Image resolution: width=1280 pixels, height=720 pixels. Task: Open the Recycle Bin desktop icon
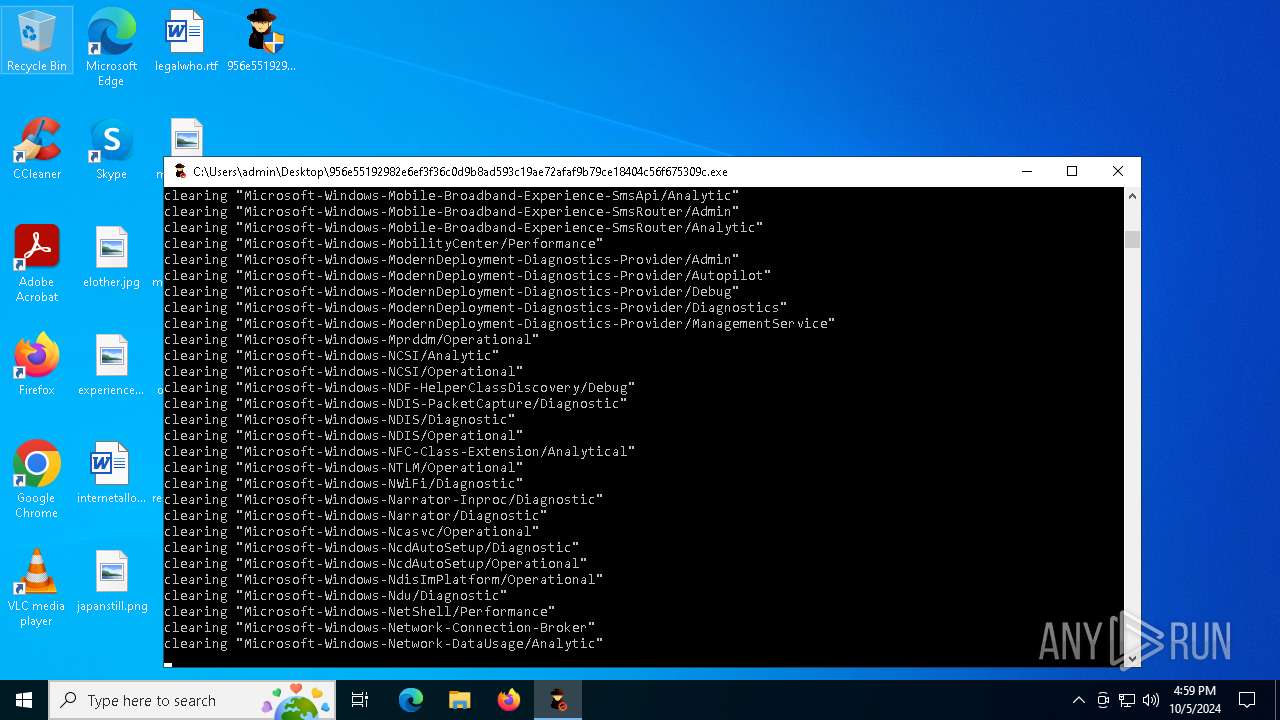click(x=37, y=41)
